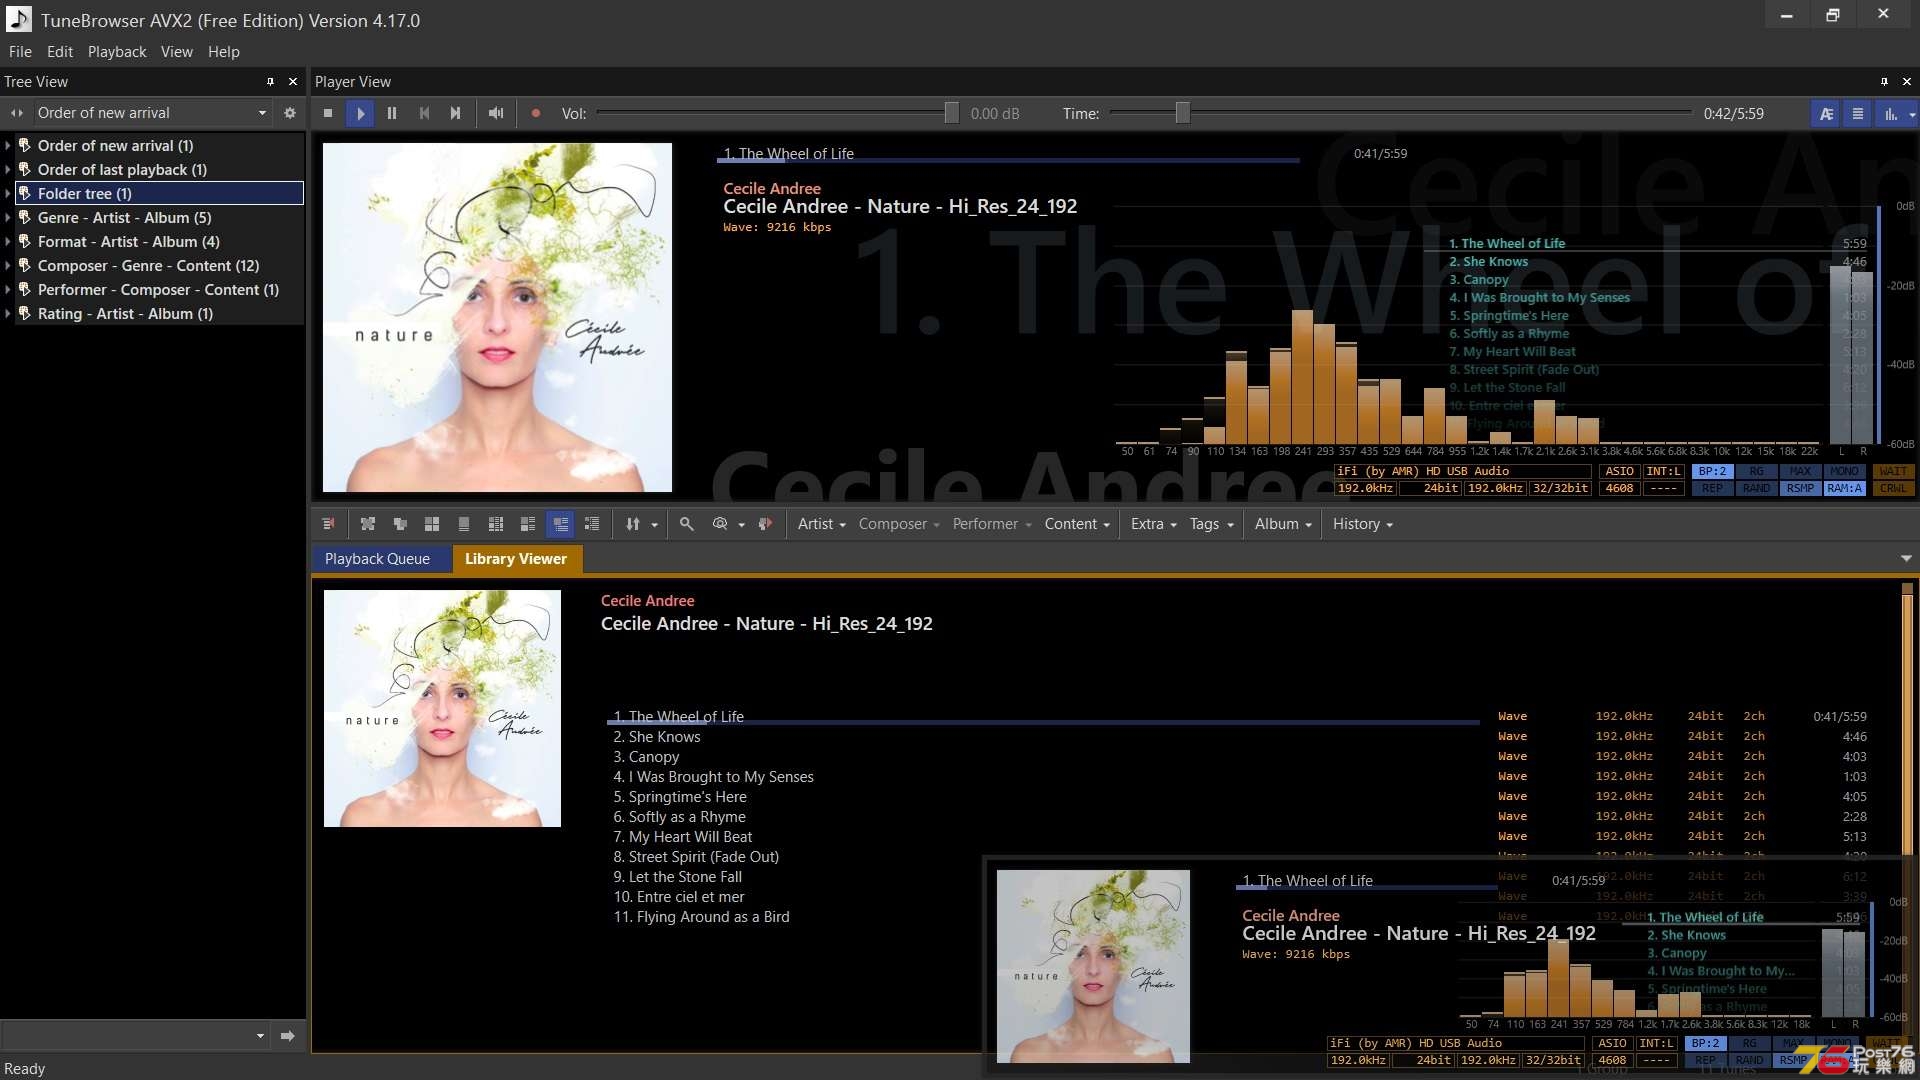Image resolution: width=1920 pixels, height=1080 pixels.
Task: Toggle the RG replay gain indicator
Action: (x=1756, y=471)
